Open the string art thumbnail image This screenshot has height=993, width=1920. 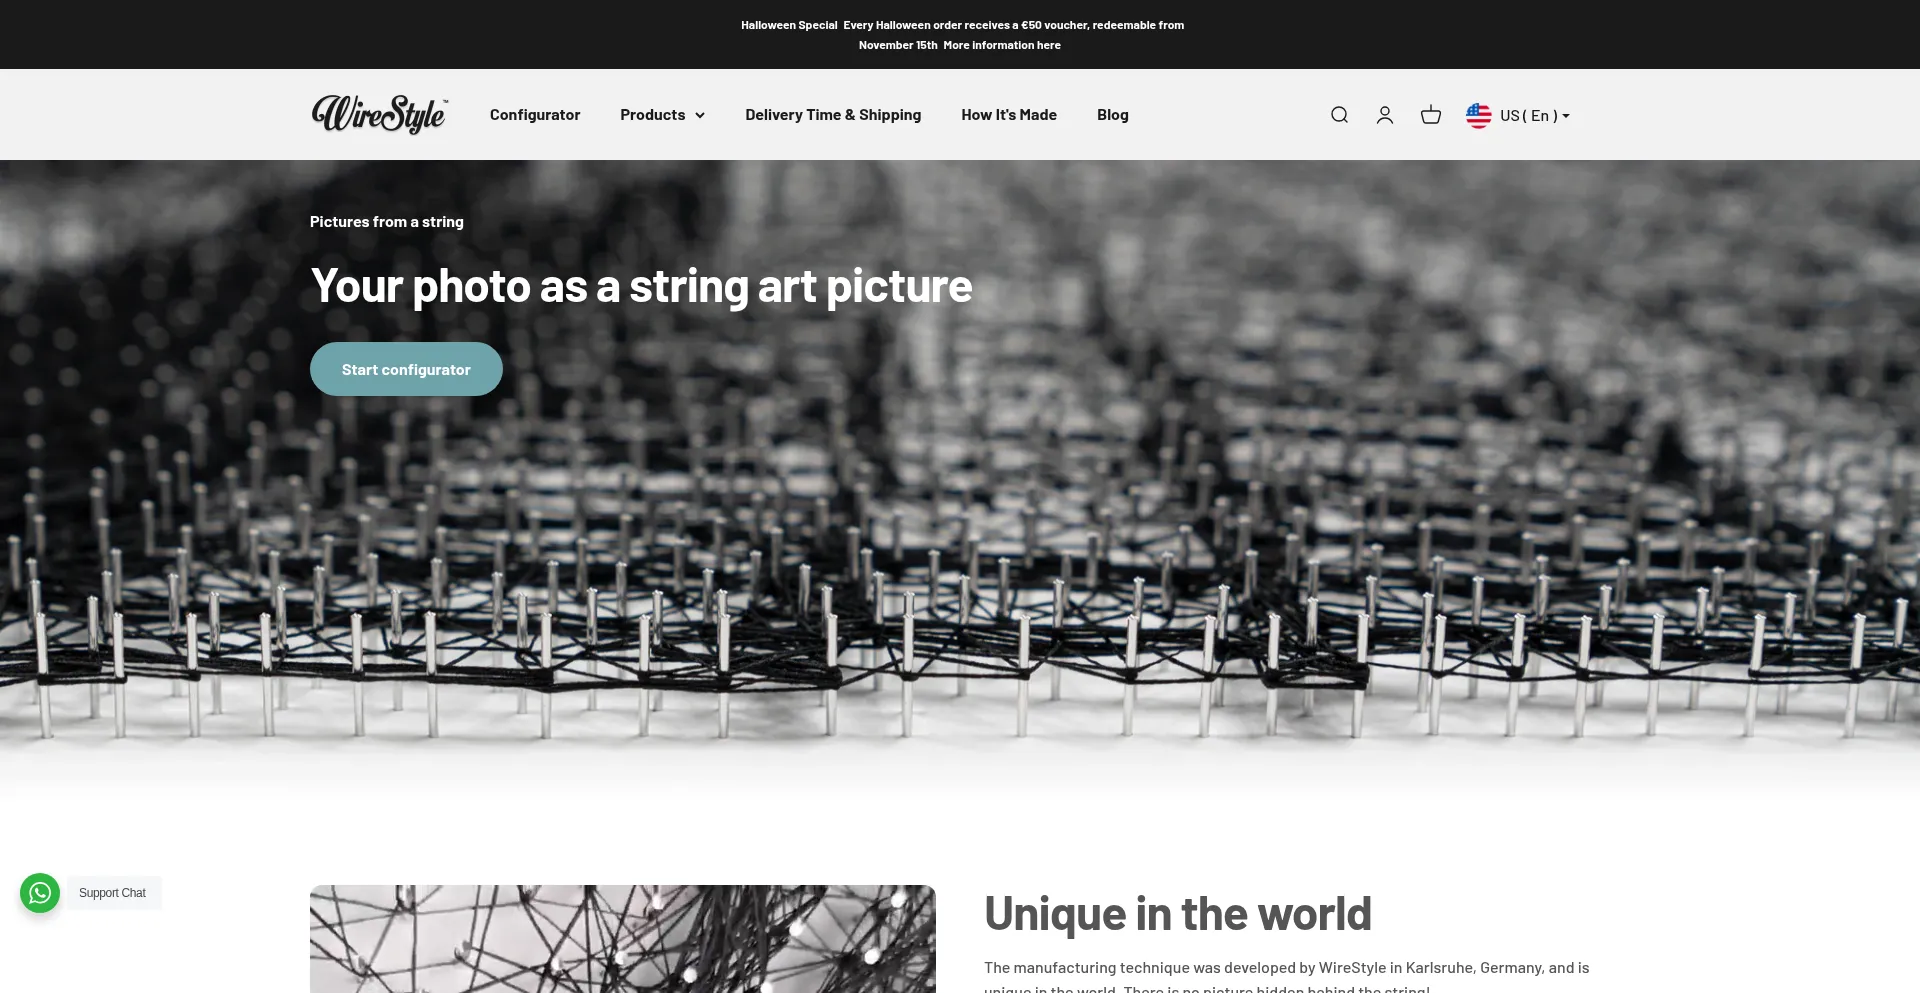pyautogui.click(x=622, y=938)
